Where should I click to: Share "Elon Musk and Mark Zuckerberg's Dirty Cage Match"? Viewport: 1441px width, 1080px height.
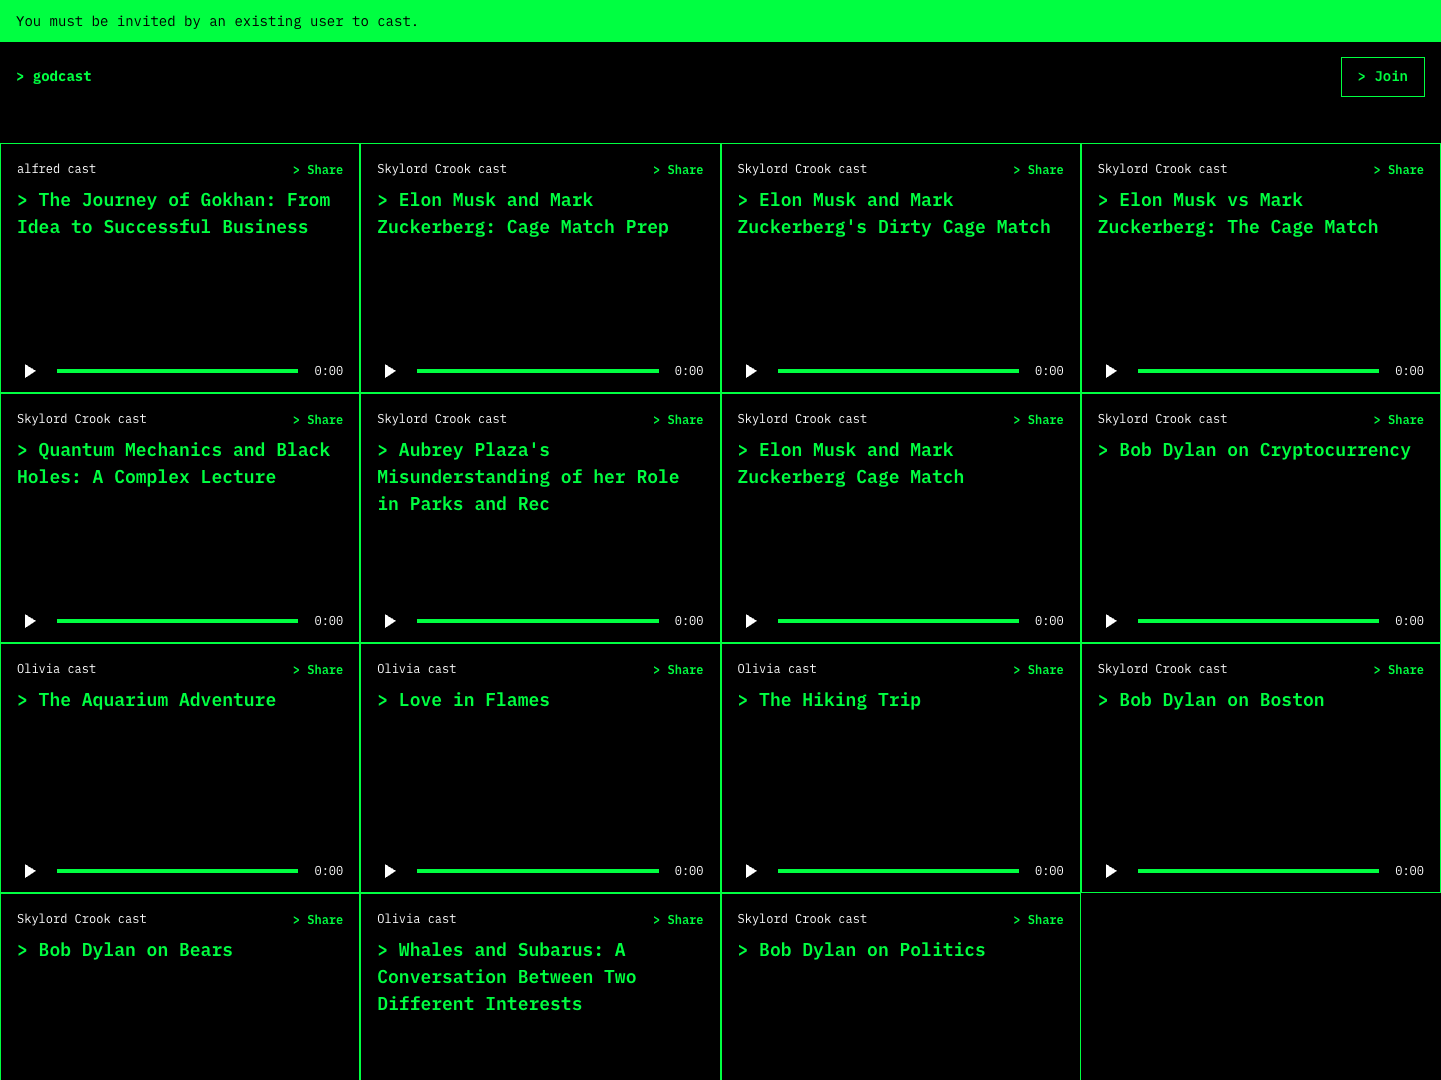pos(1038,169)
